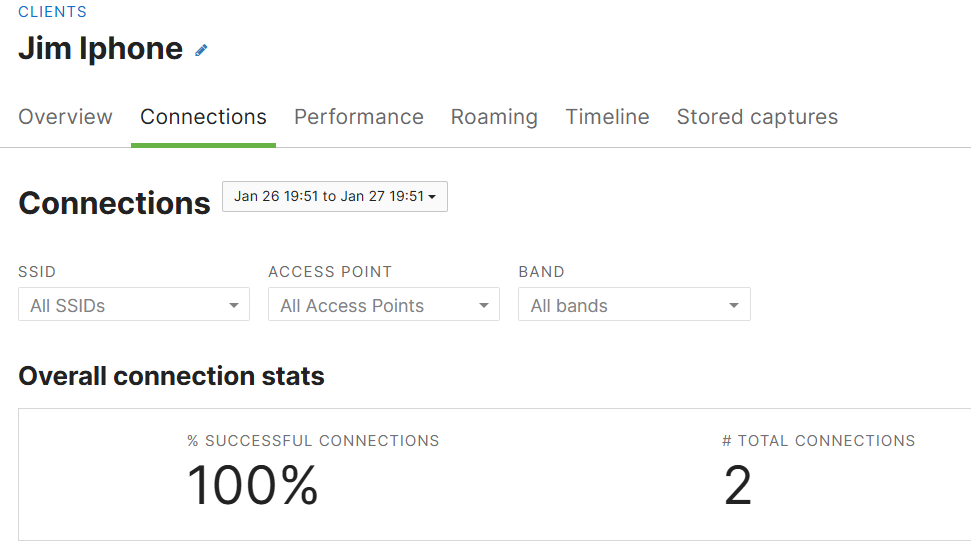Expand the All SSIDs dropdown
The width and height of the screenshot is (971, 560).
pyautogui.click(x=134, y=304)
